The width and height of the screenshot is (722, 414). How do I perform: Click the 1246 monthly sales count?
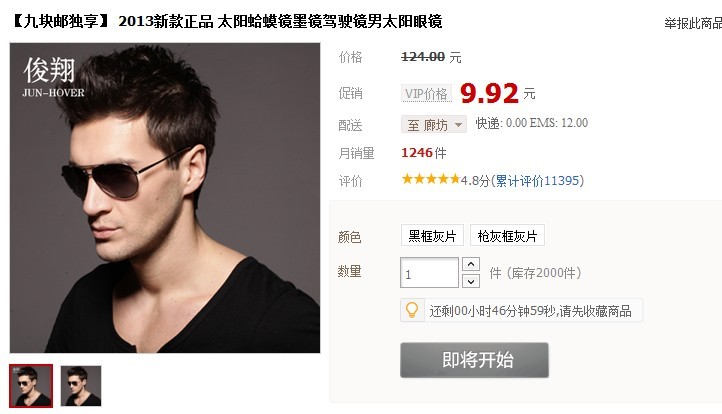[417, 153]
